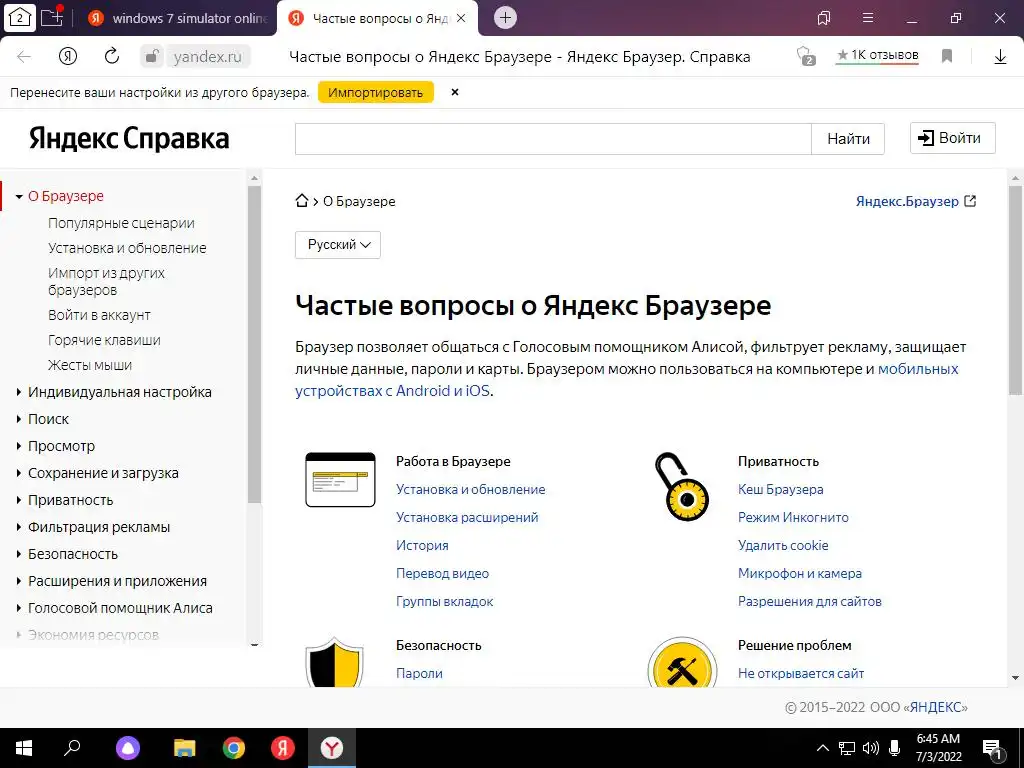Viewport: 1024px width, 768px height.
Task: Open taskbar search magnifier
Action: click(72, 747)
